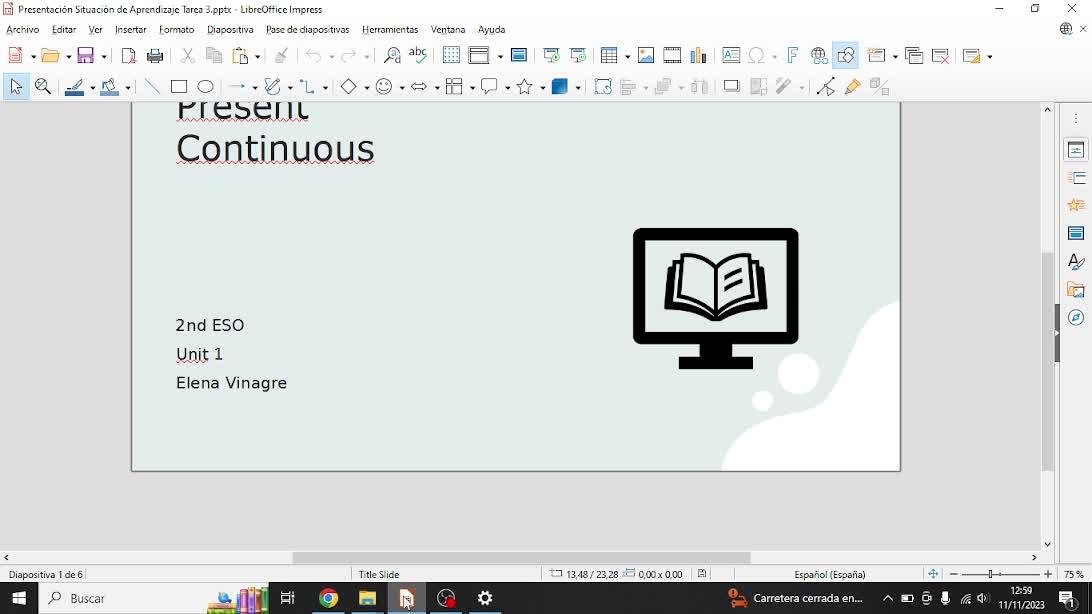Start slideshow from first slide

coord(551,56)
